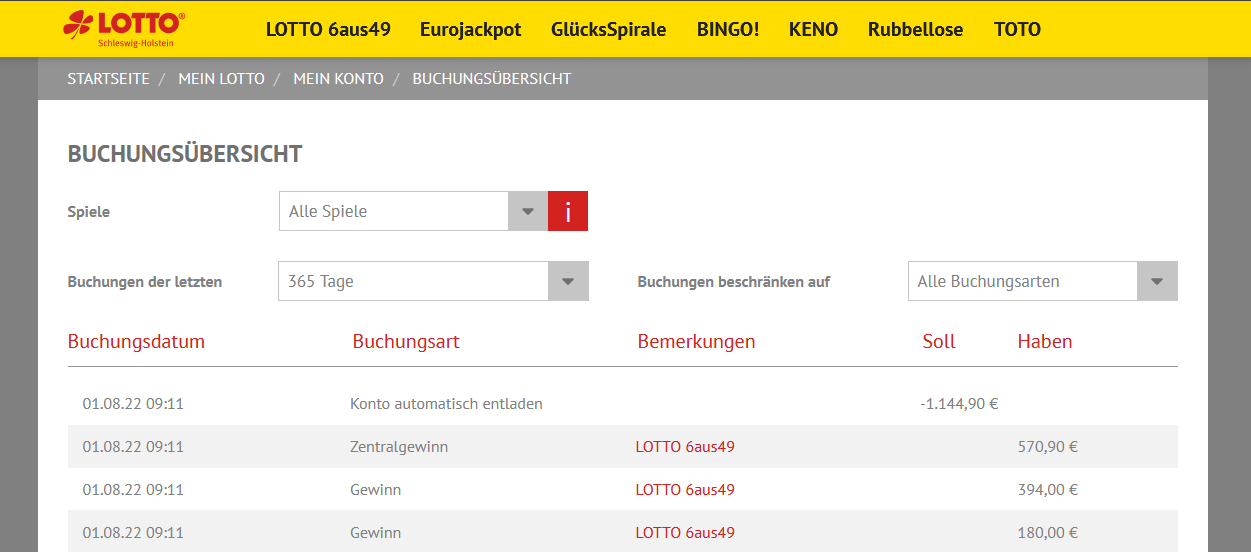Click the red info icon next to Spiele
This screenshot has width=1251, height=552.
568,211
